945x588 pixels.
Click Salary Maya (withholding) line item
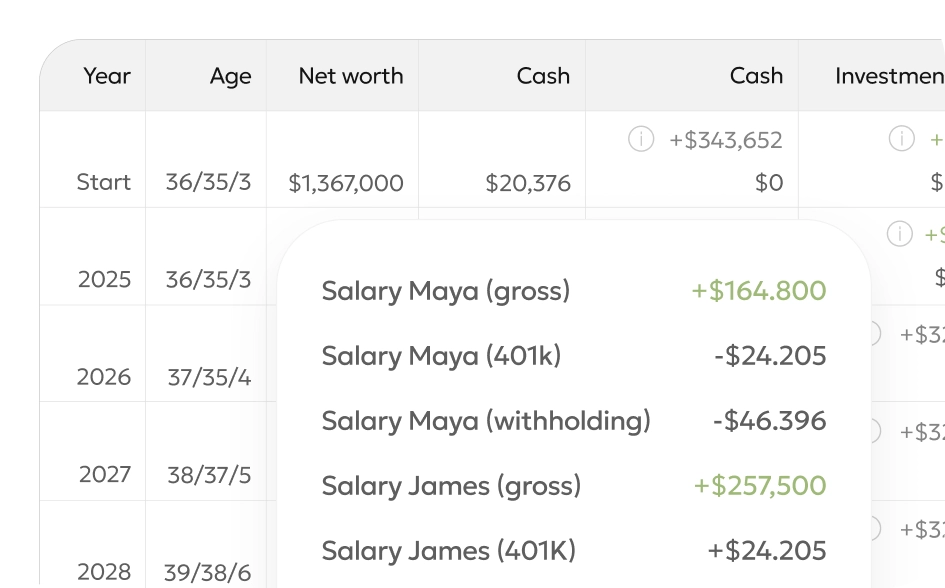pyautogui.click(x=486, y=421)
